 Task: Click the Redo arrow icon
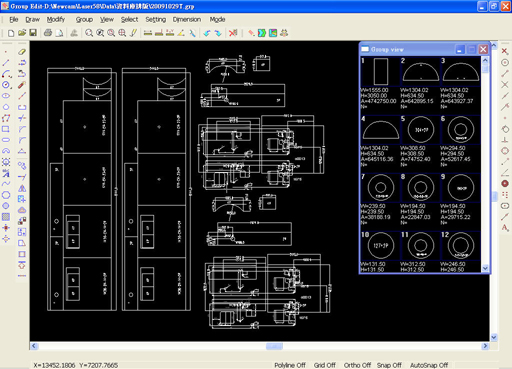click(x=218, y=33)
